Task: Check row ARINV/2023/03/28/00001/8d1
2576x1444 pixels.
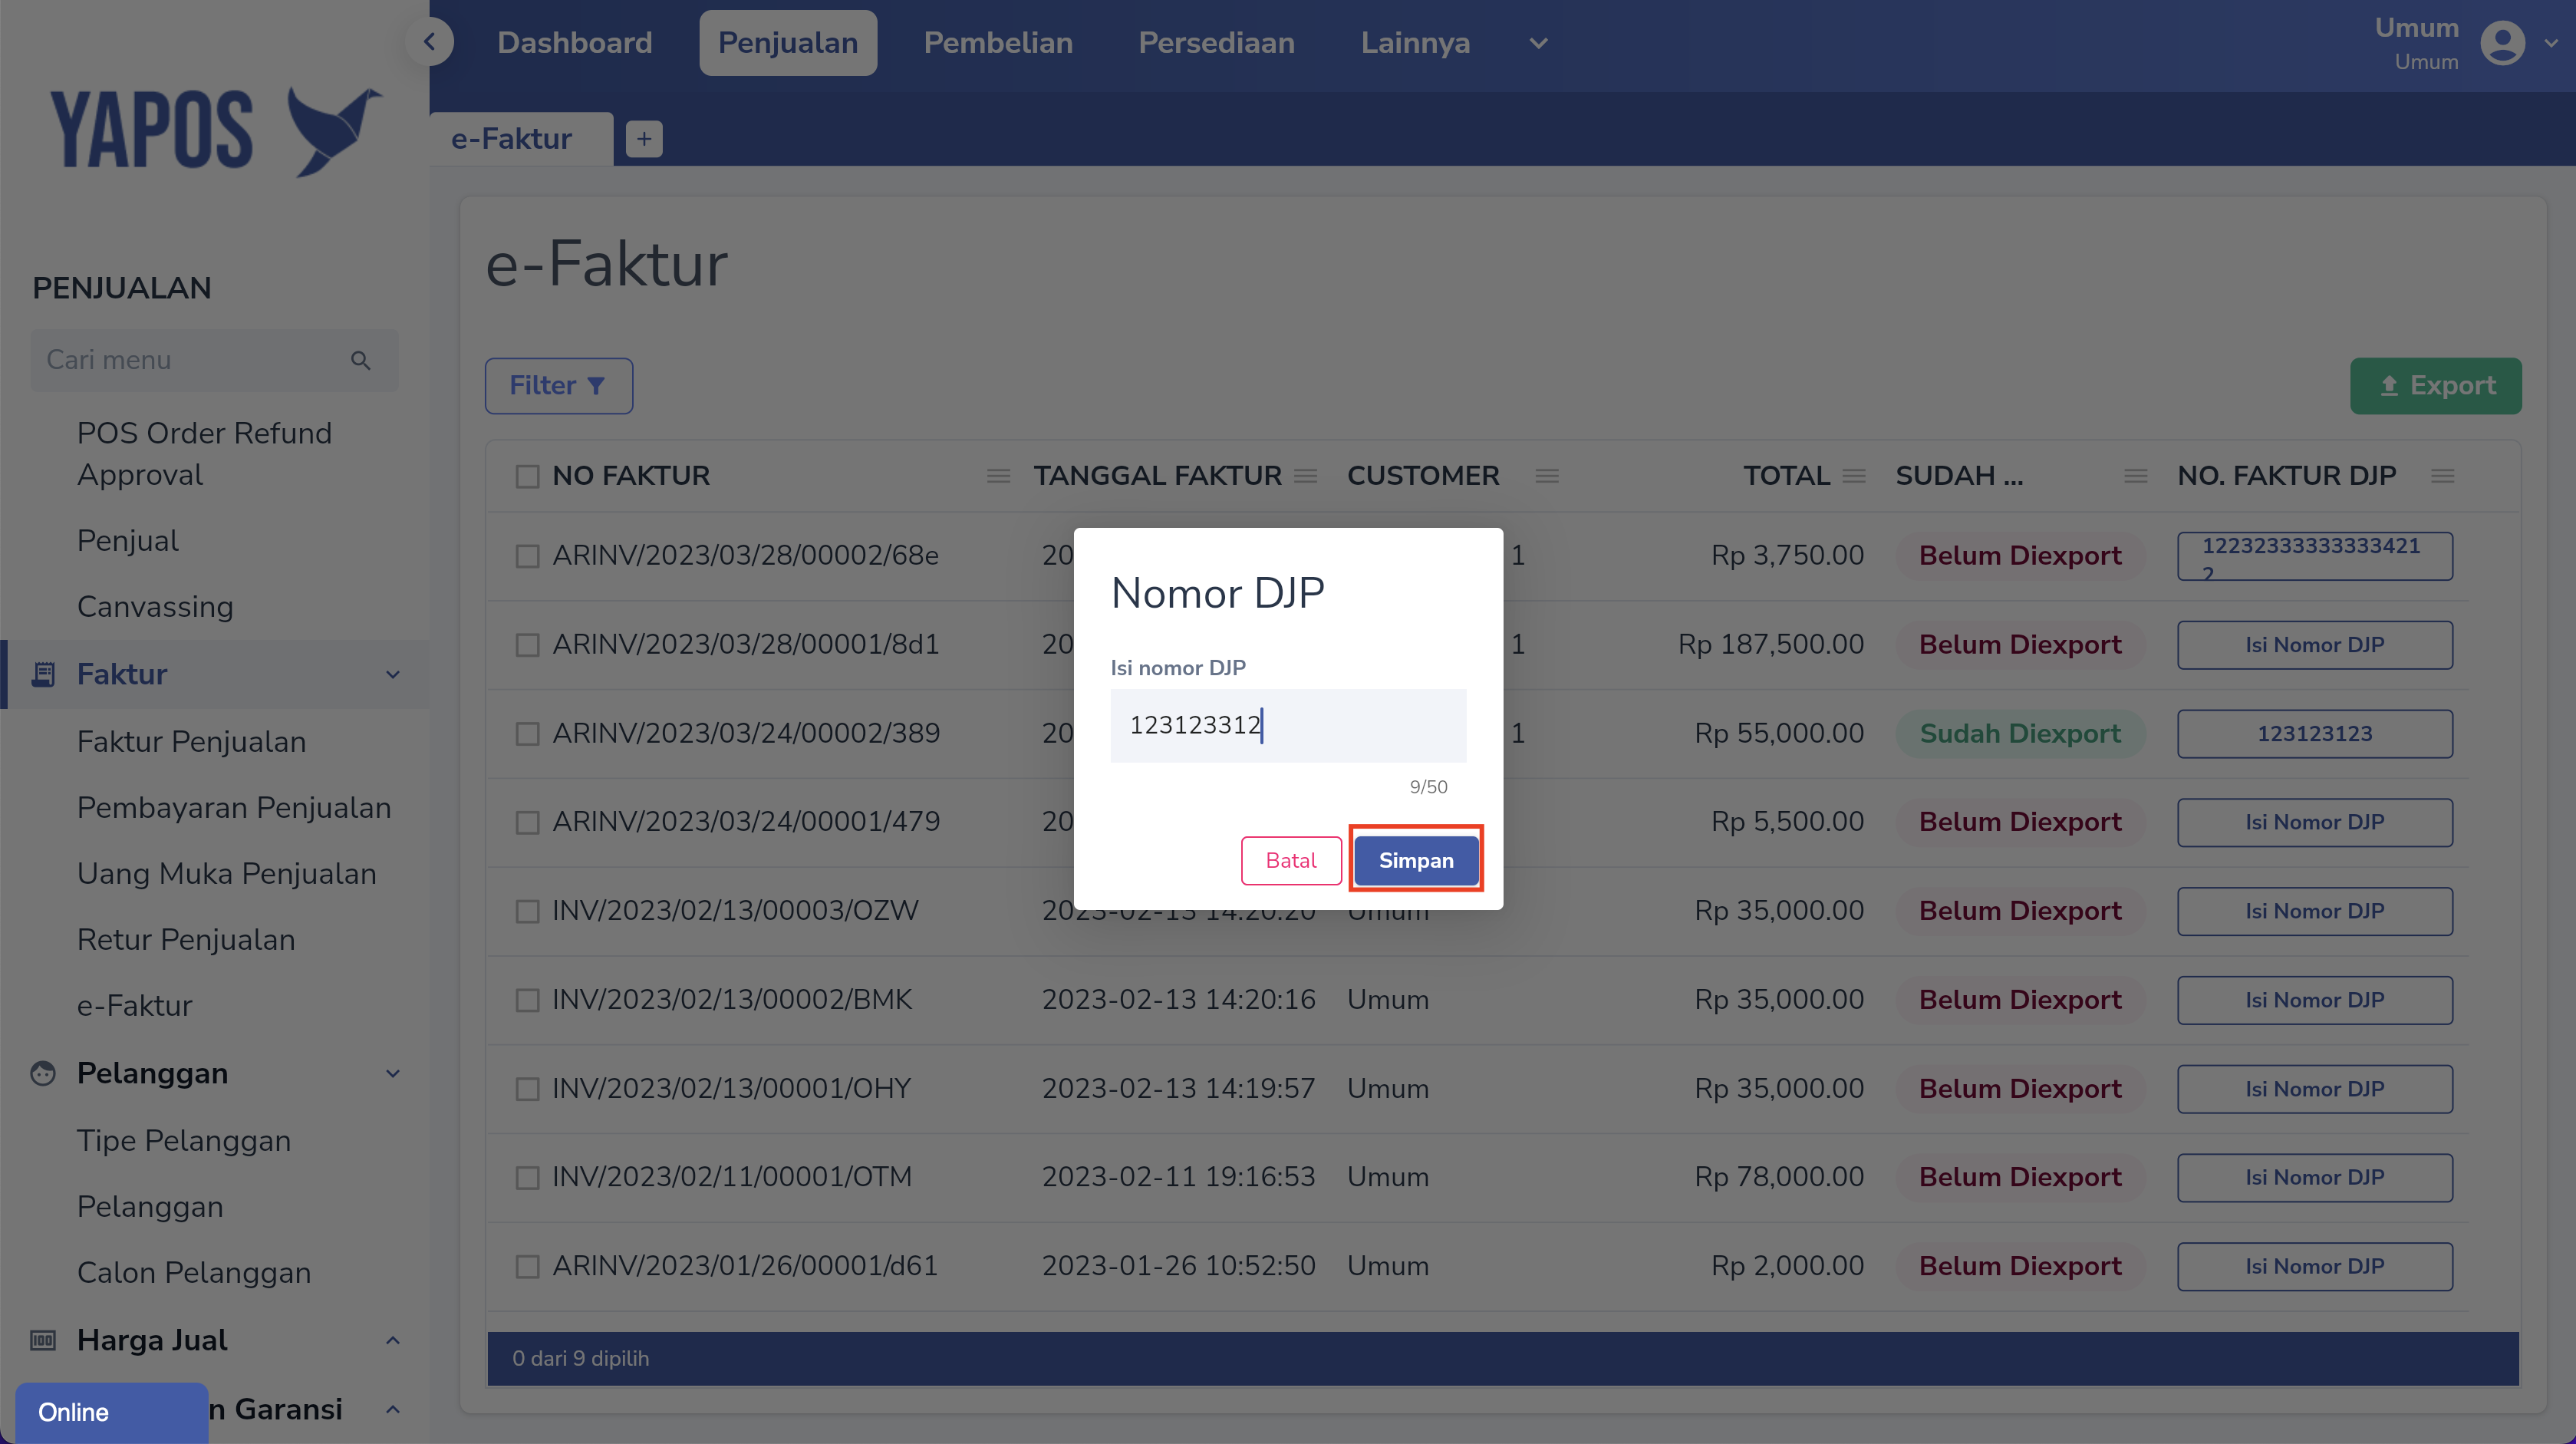Action: [x=527, y=645]
